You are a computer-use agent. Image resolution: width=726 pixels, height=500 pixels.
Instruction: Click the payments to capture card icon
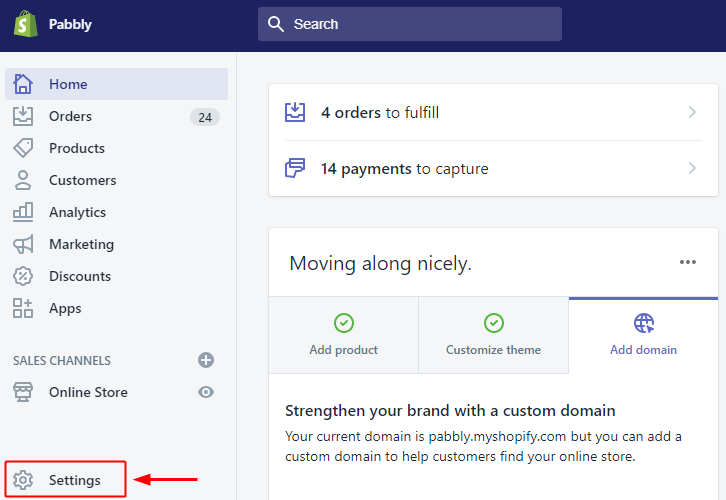pyautogui.click(x=295, y=168)
